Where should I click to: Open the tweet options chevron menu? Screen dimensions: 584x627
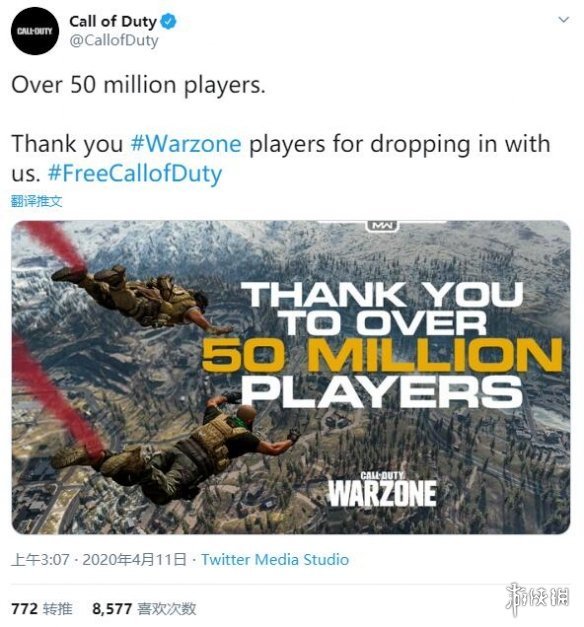(x=564, y=19)
